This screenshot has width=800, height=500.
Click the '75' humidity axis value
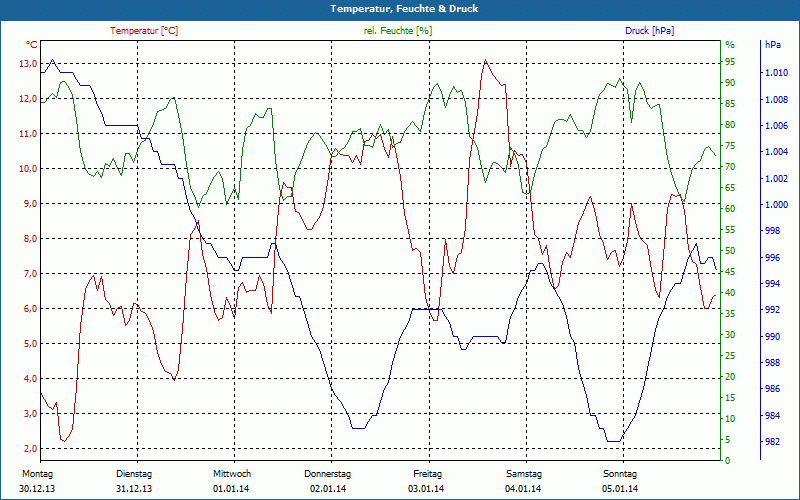[730, 146]
